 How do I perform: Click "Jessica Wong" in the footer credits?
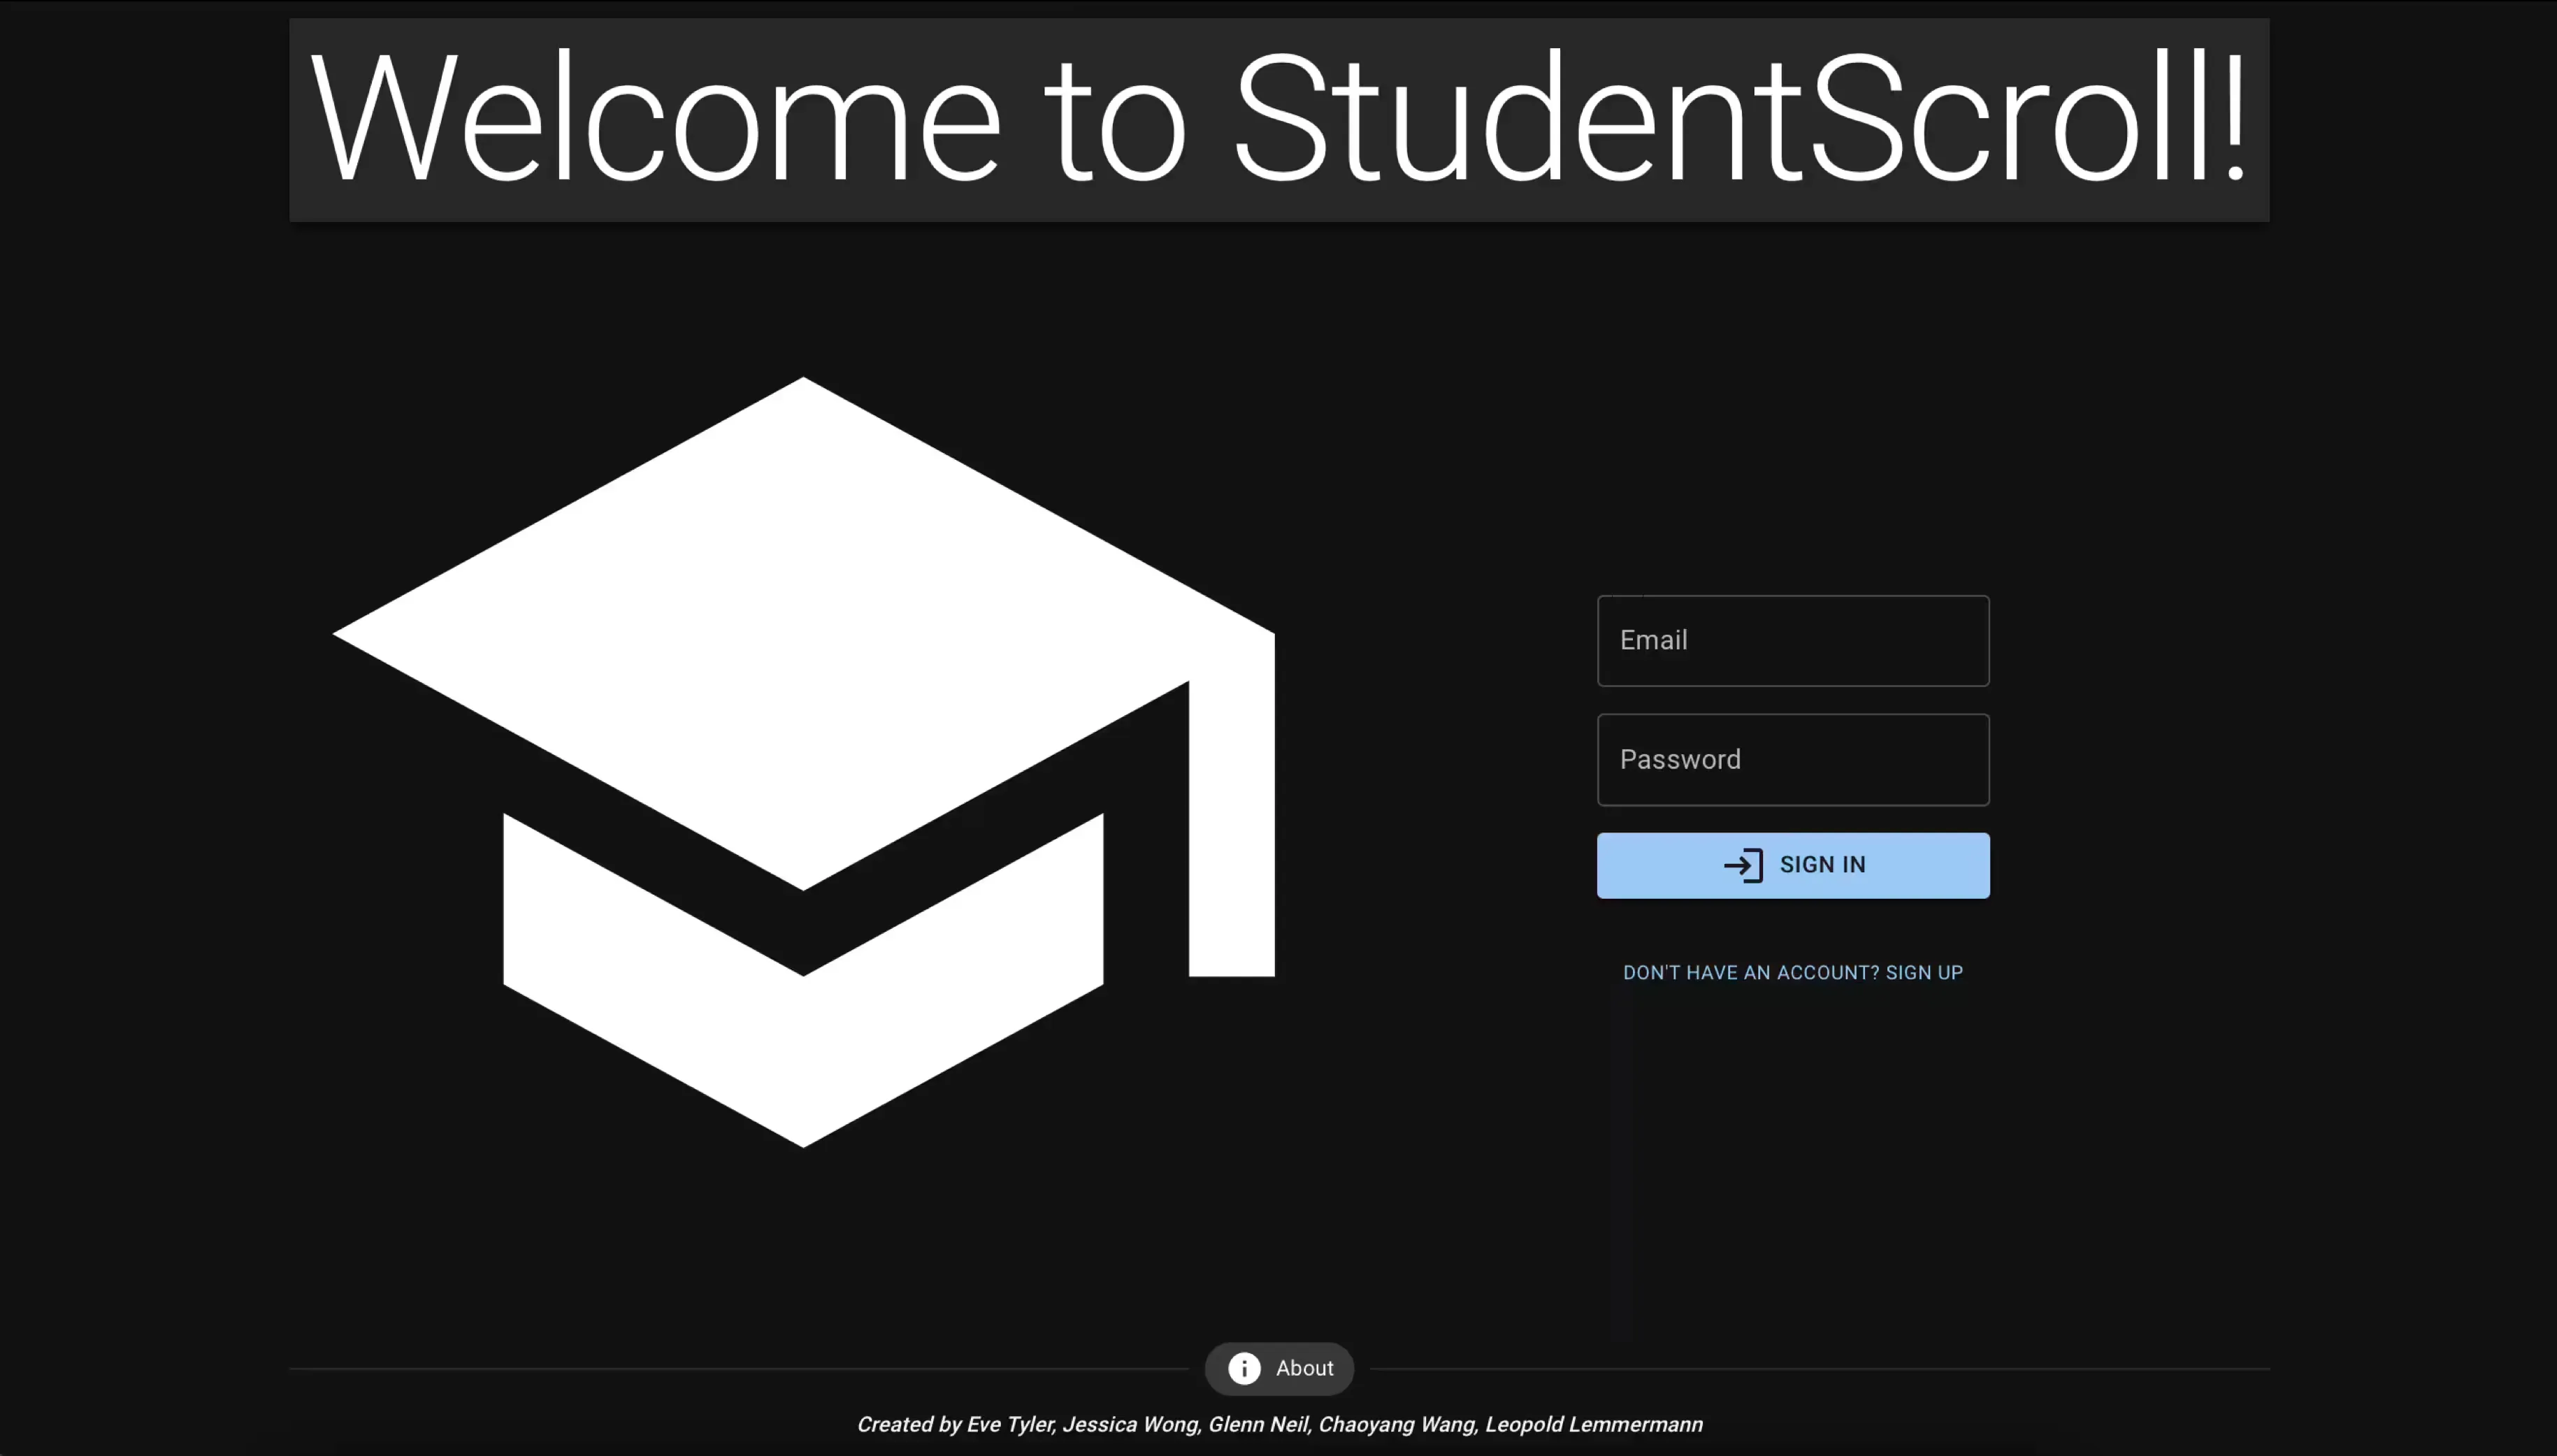coord(1131,1424)
